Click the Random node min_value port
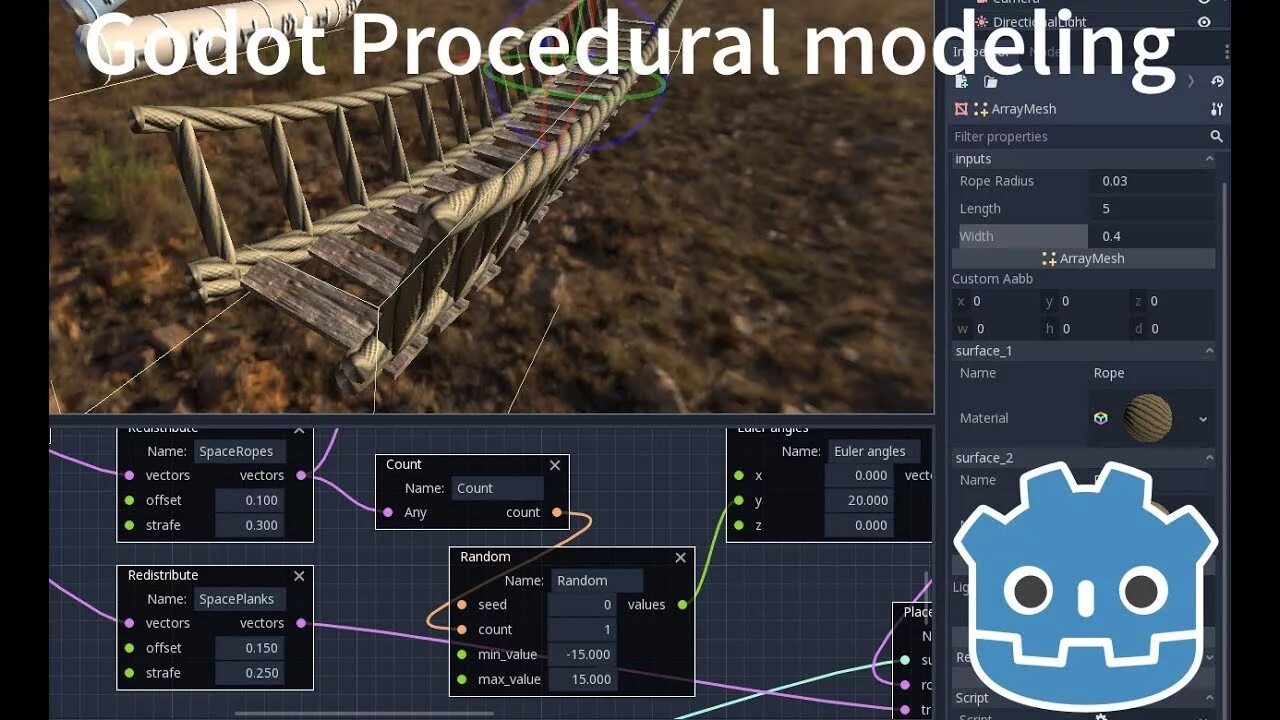 click(462, 655)
